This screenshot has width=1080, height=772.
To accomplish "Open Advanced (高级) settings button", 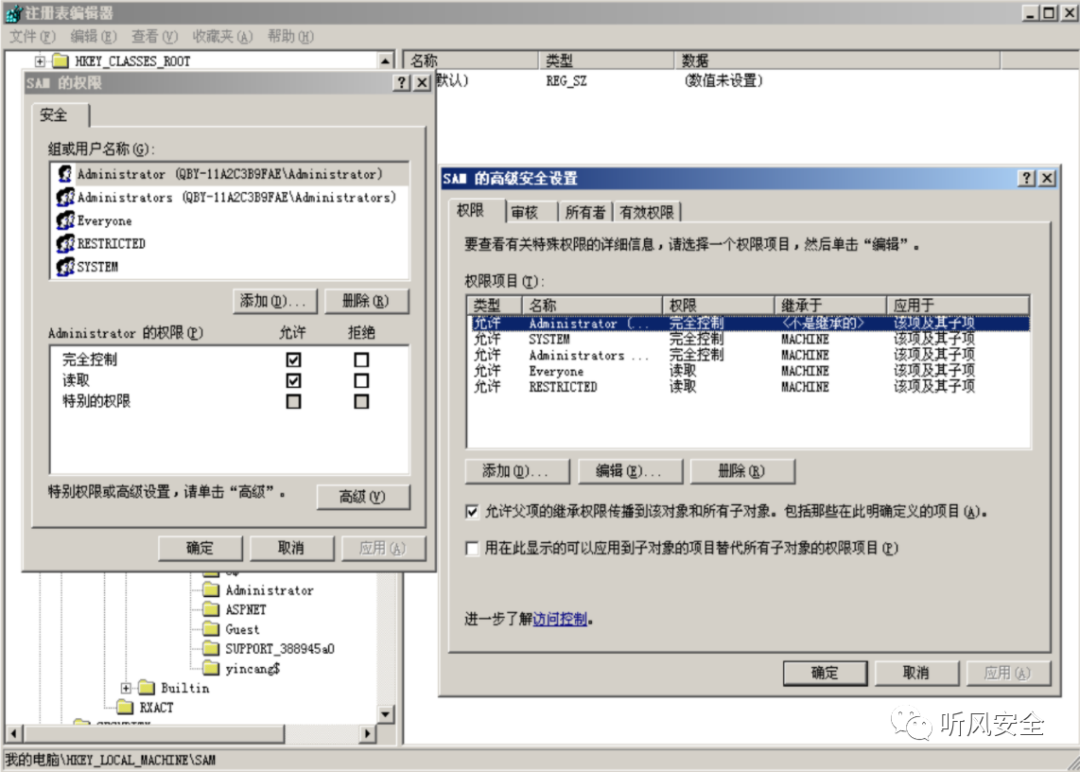I will point(363,497).
